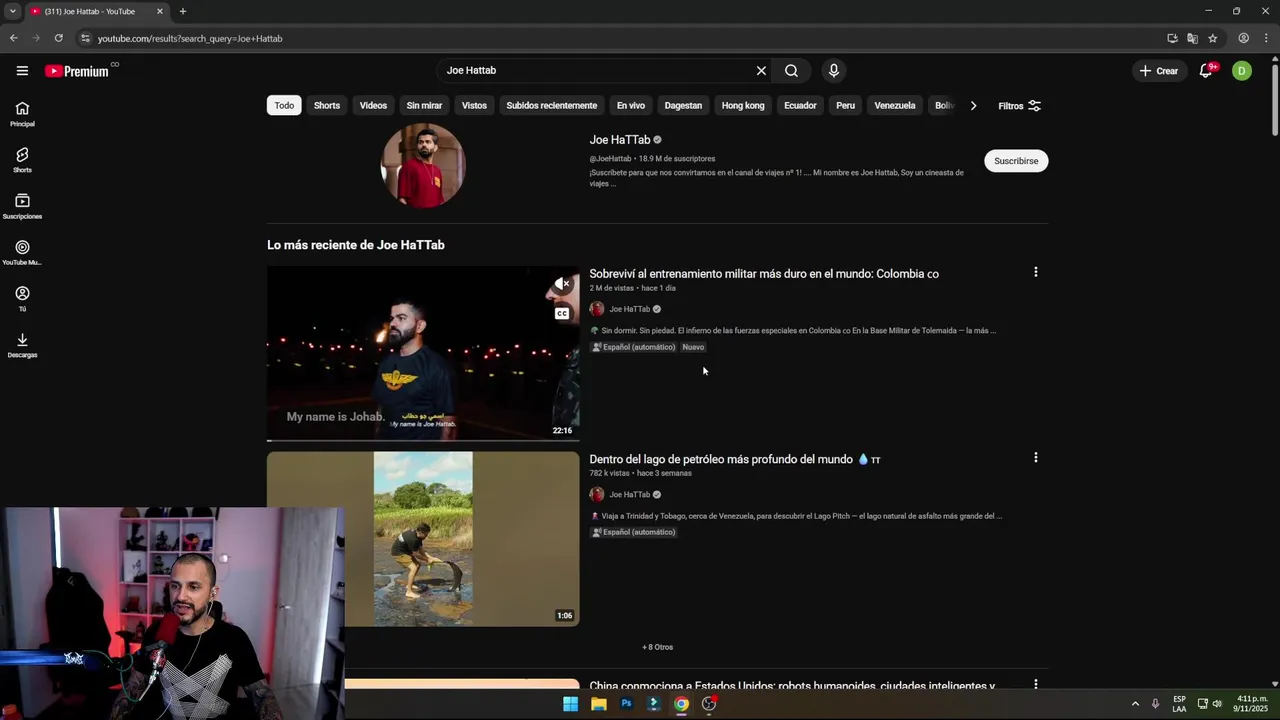Toggle captions CC on the preview thumbnail

(x=562, y=314)
